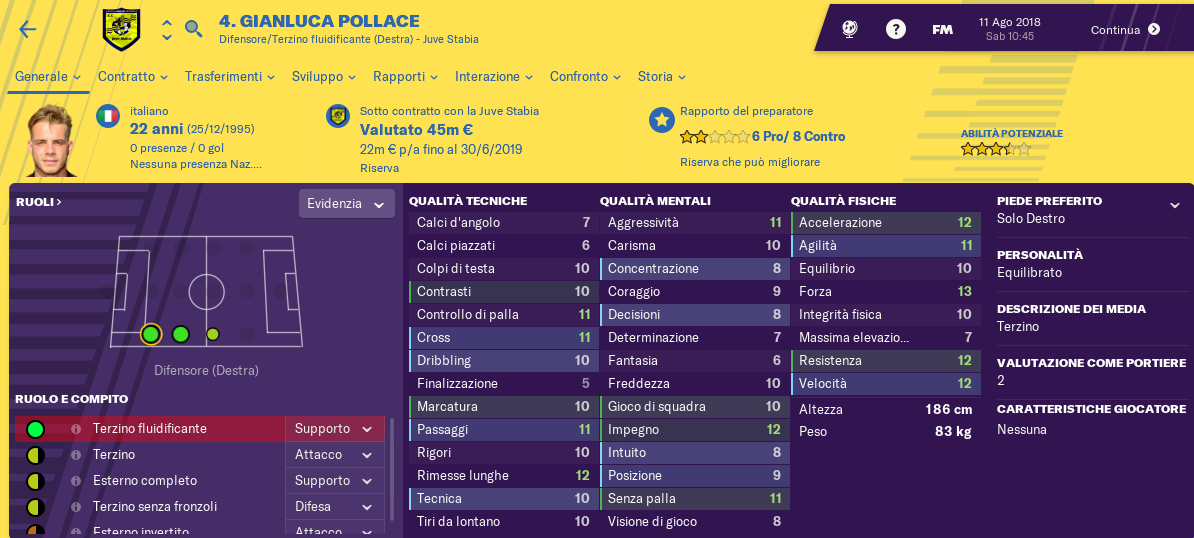
Task: Open the Ruoli link
Action: 39,202
